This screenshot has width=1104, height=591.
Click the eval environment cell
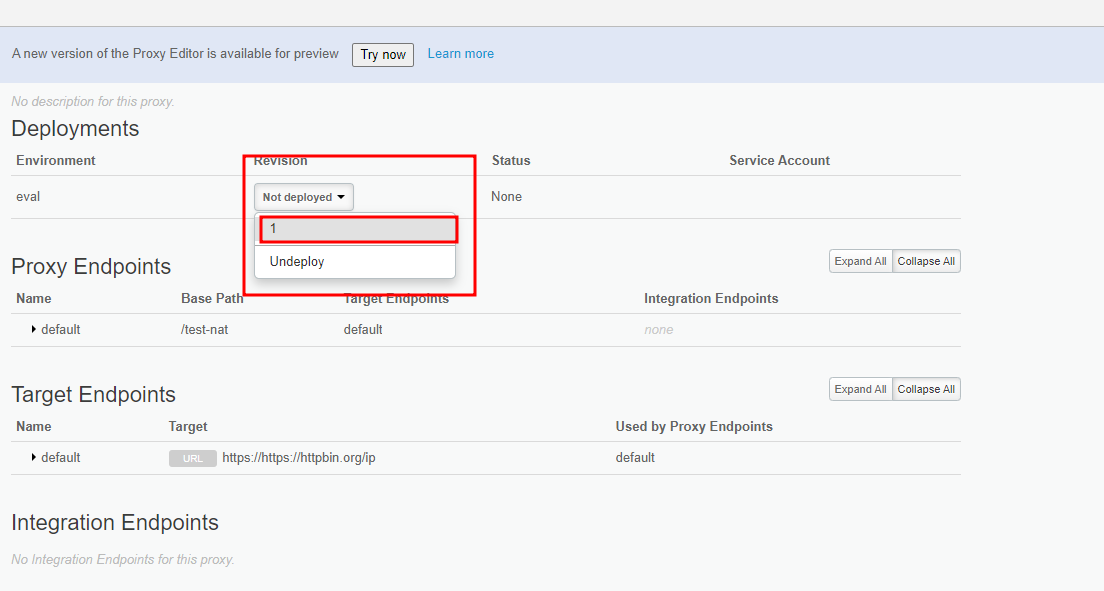28,197
